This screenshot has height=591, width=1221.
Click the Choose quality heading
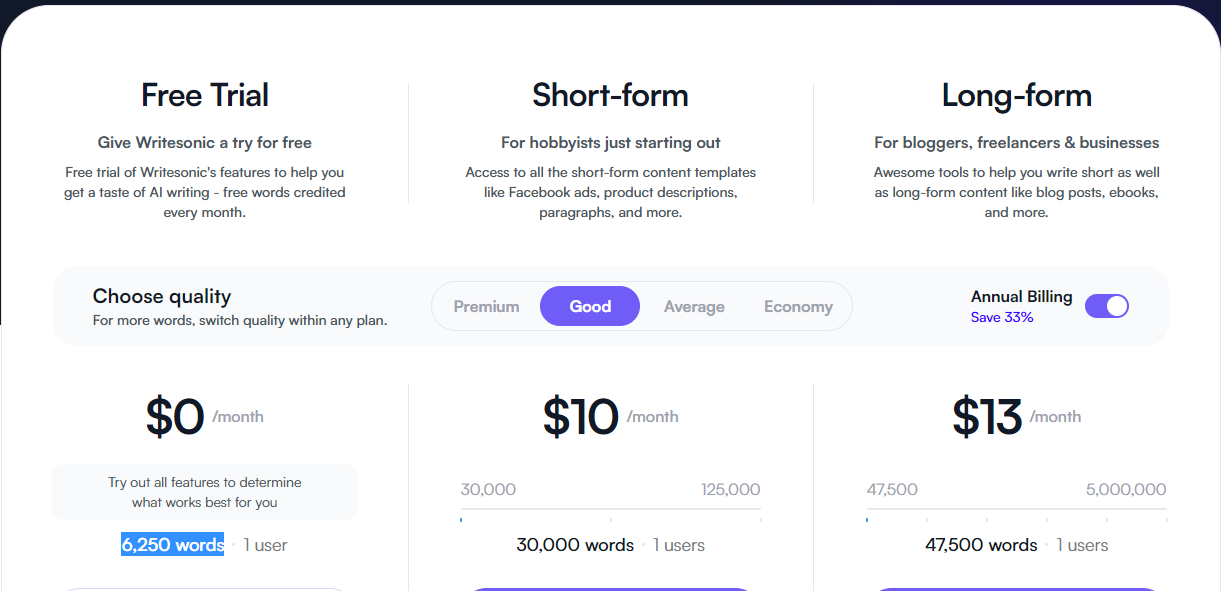pyautogui.click(x=162, y=296)
